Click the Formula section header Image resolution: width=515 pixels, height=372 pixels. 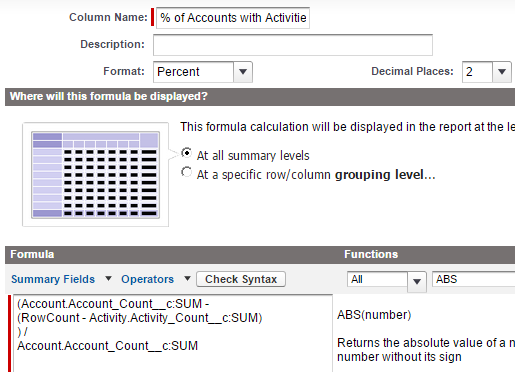32,254
